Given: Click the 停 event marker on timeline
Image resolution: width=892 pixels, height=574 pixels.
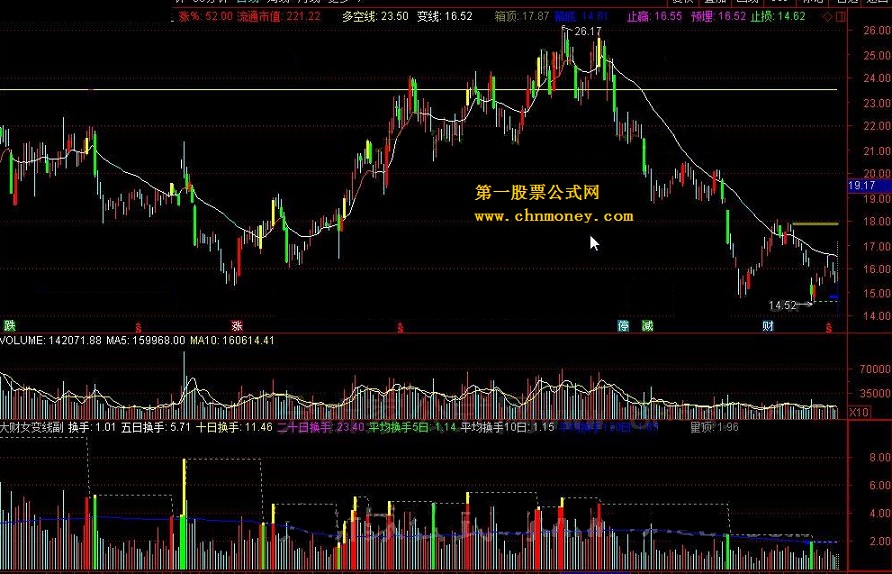Looking at the screenshot, I should click(623, 326).
